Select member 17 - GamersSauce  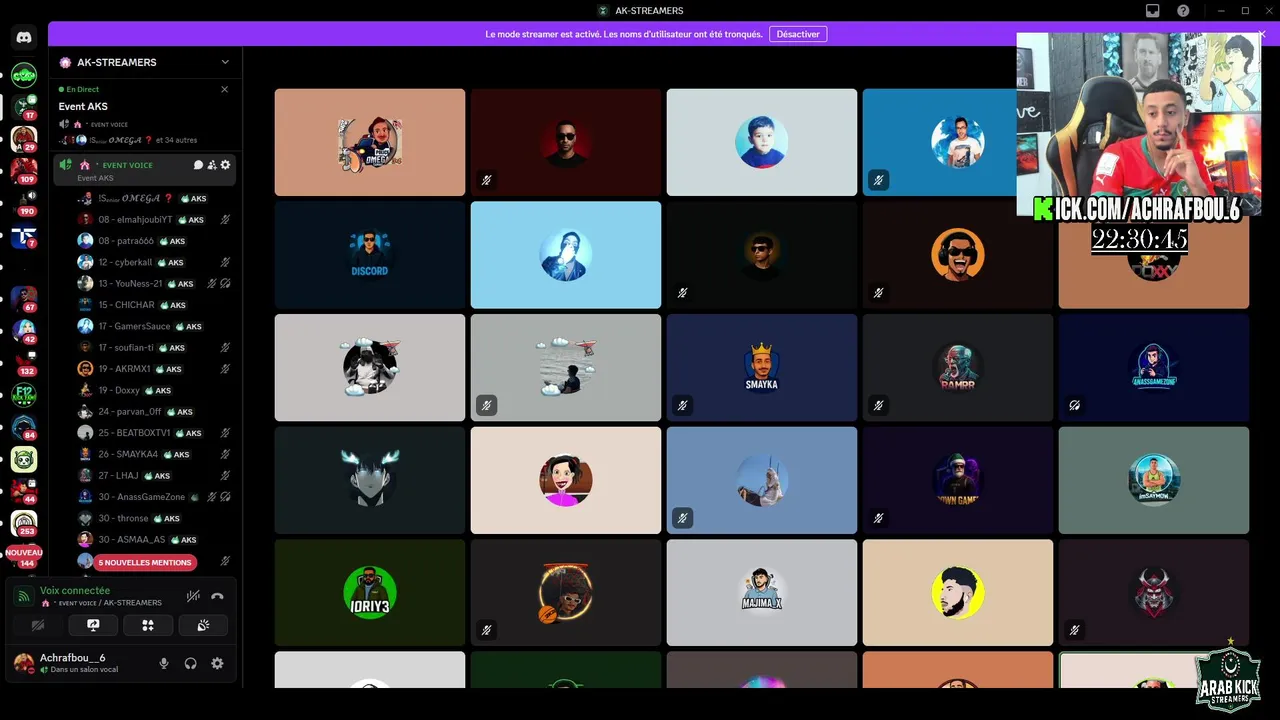coord(154,326)
